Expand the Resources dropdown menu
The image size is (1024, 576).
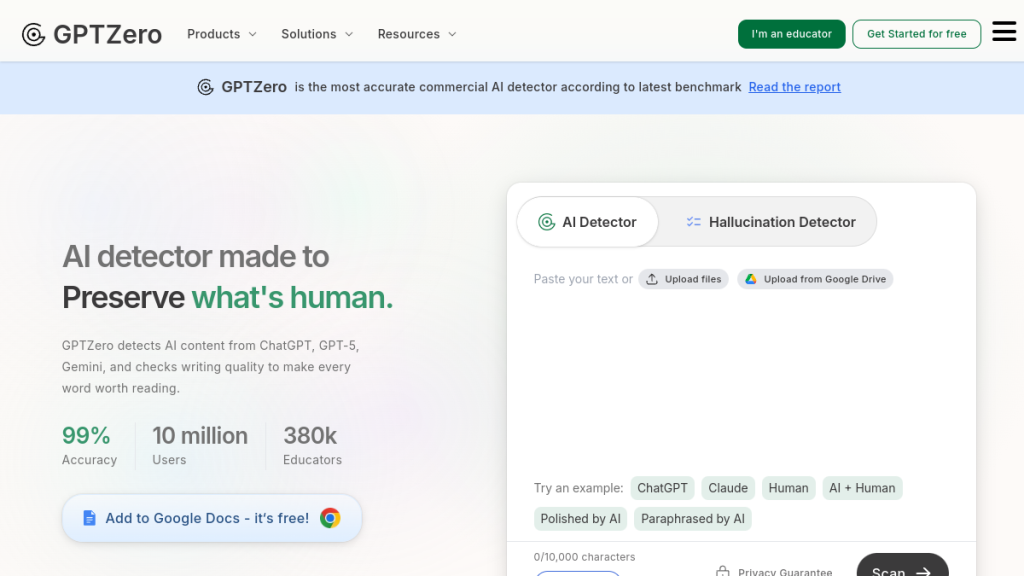(x=416, y=34)
